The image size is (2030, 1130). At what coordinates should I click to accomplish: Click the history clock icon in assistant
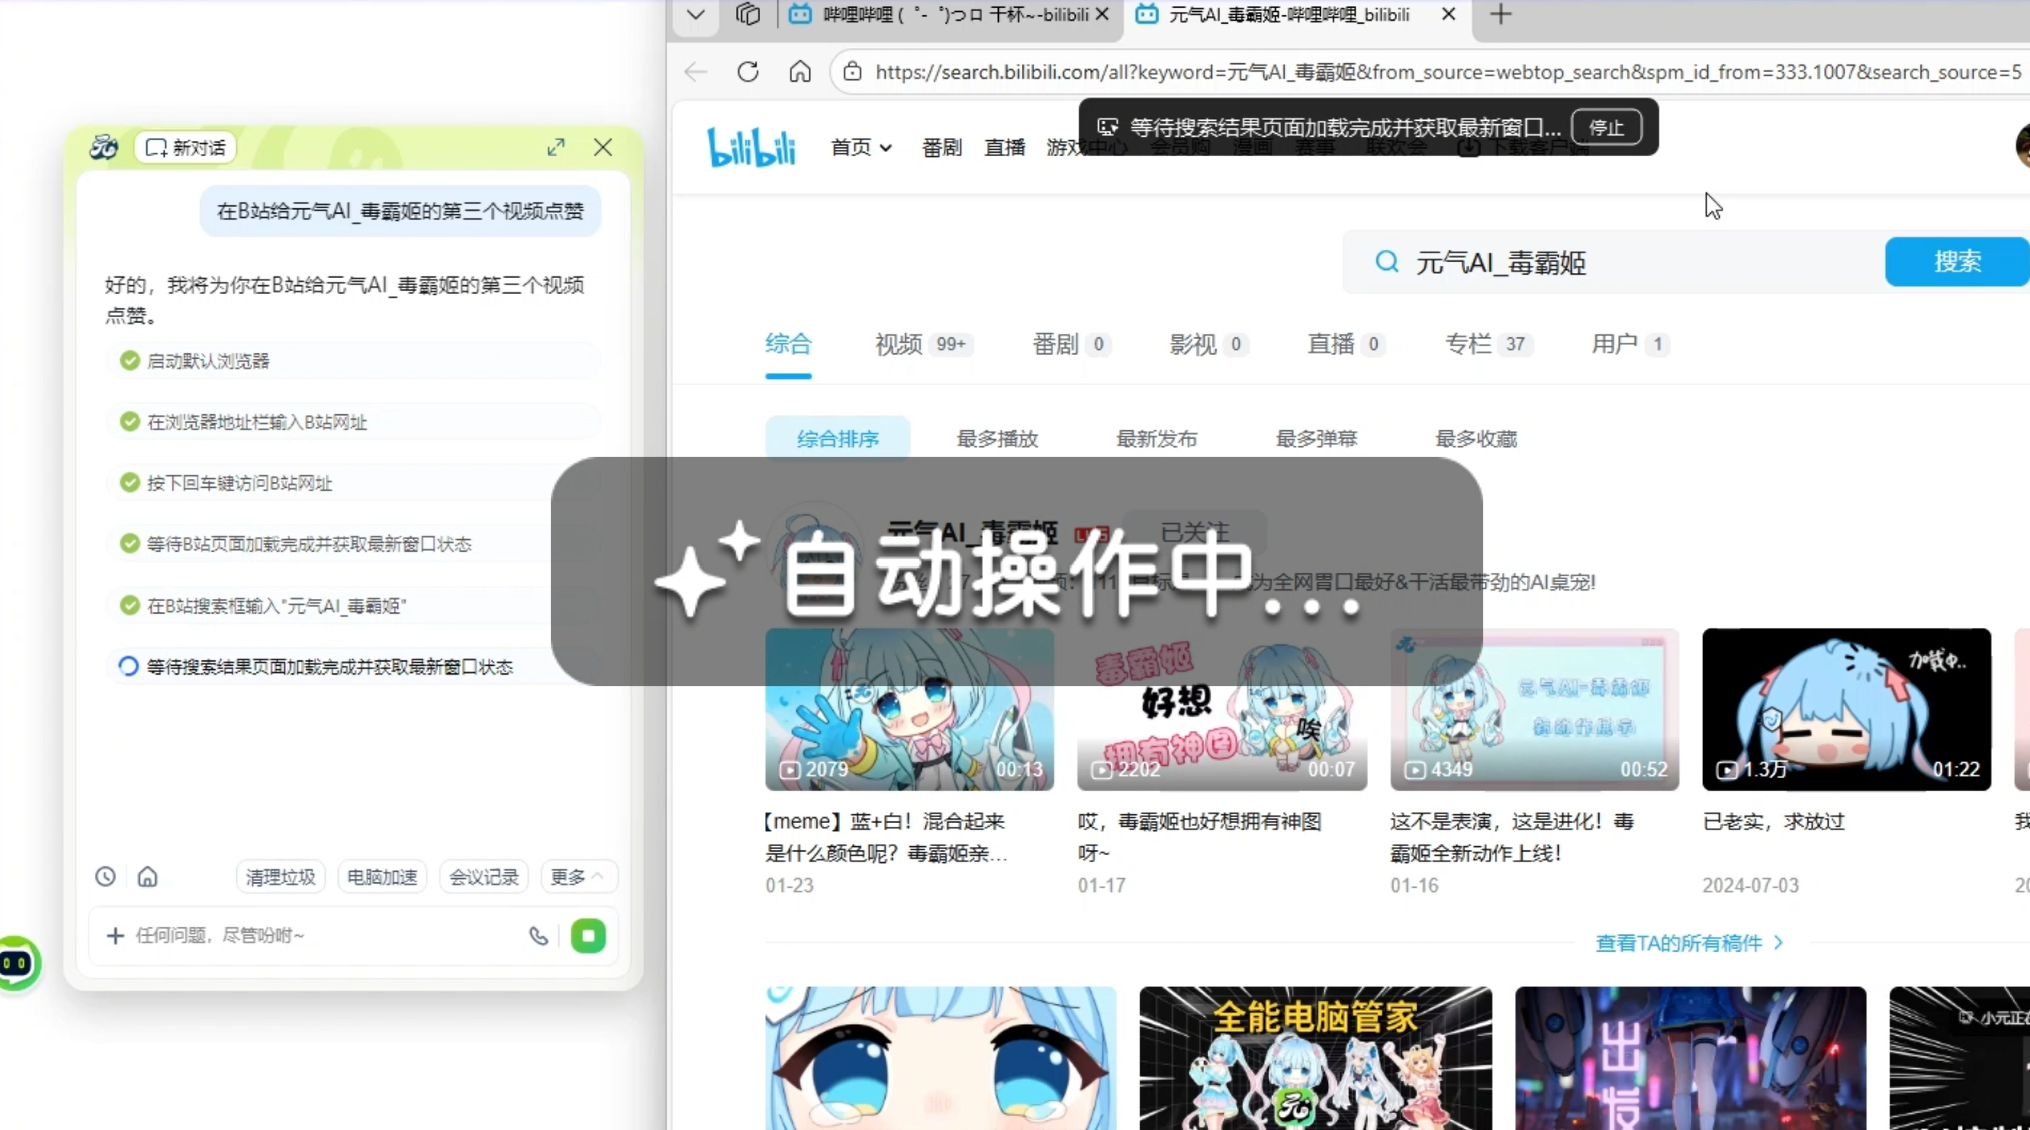[x=105, y=877]
